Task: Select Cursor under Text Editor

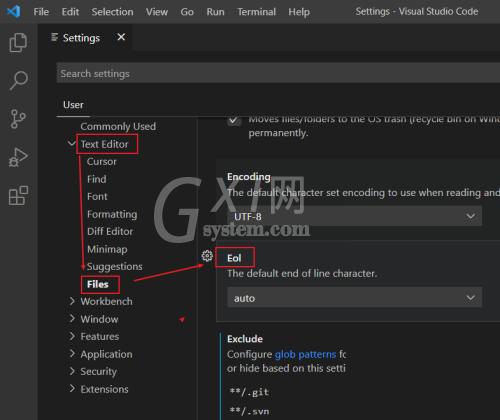Action: [x=102, y=162]
